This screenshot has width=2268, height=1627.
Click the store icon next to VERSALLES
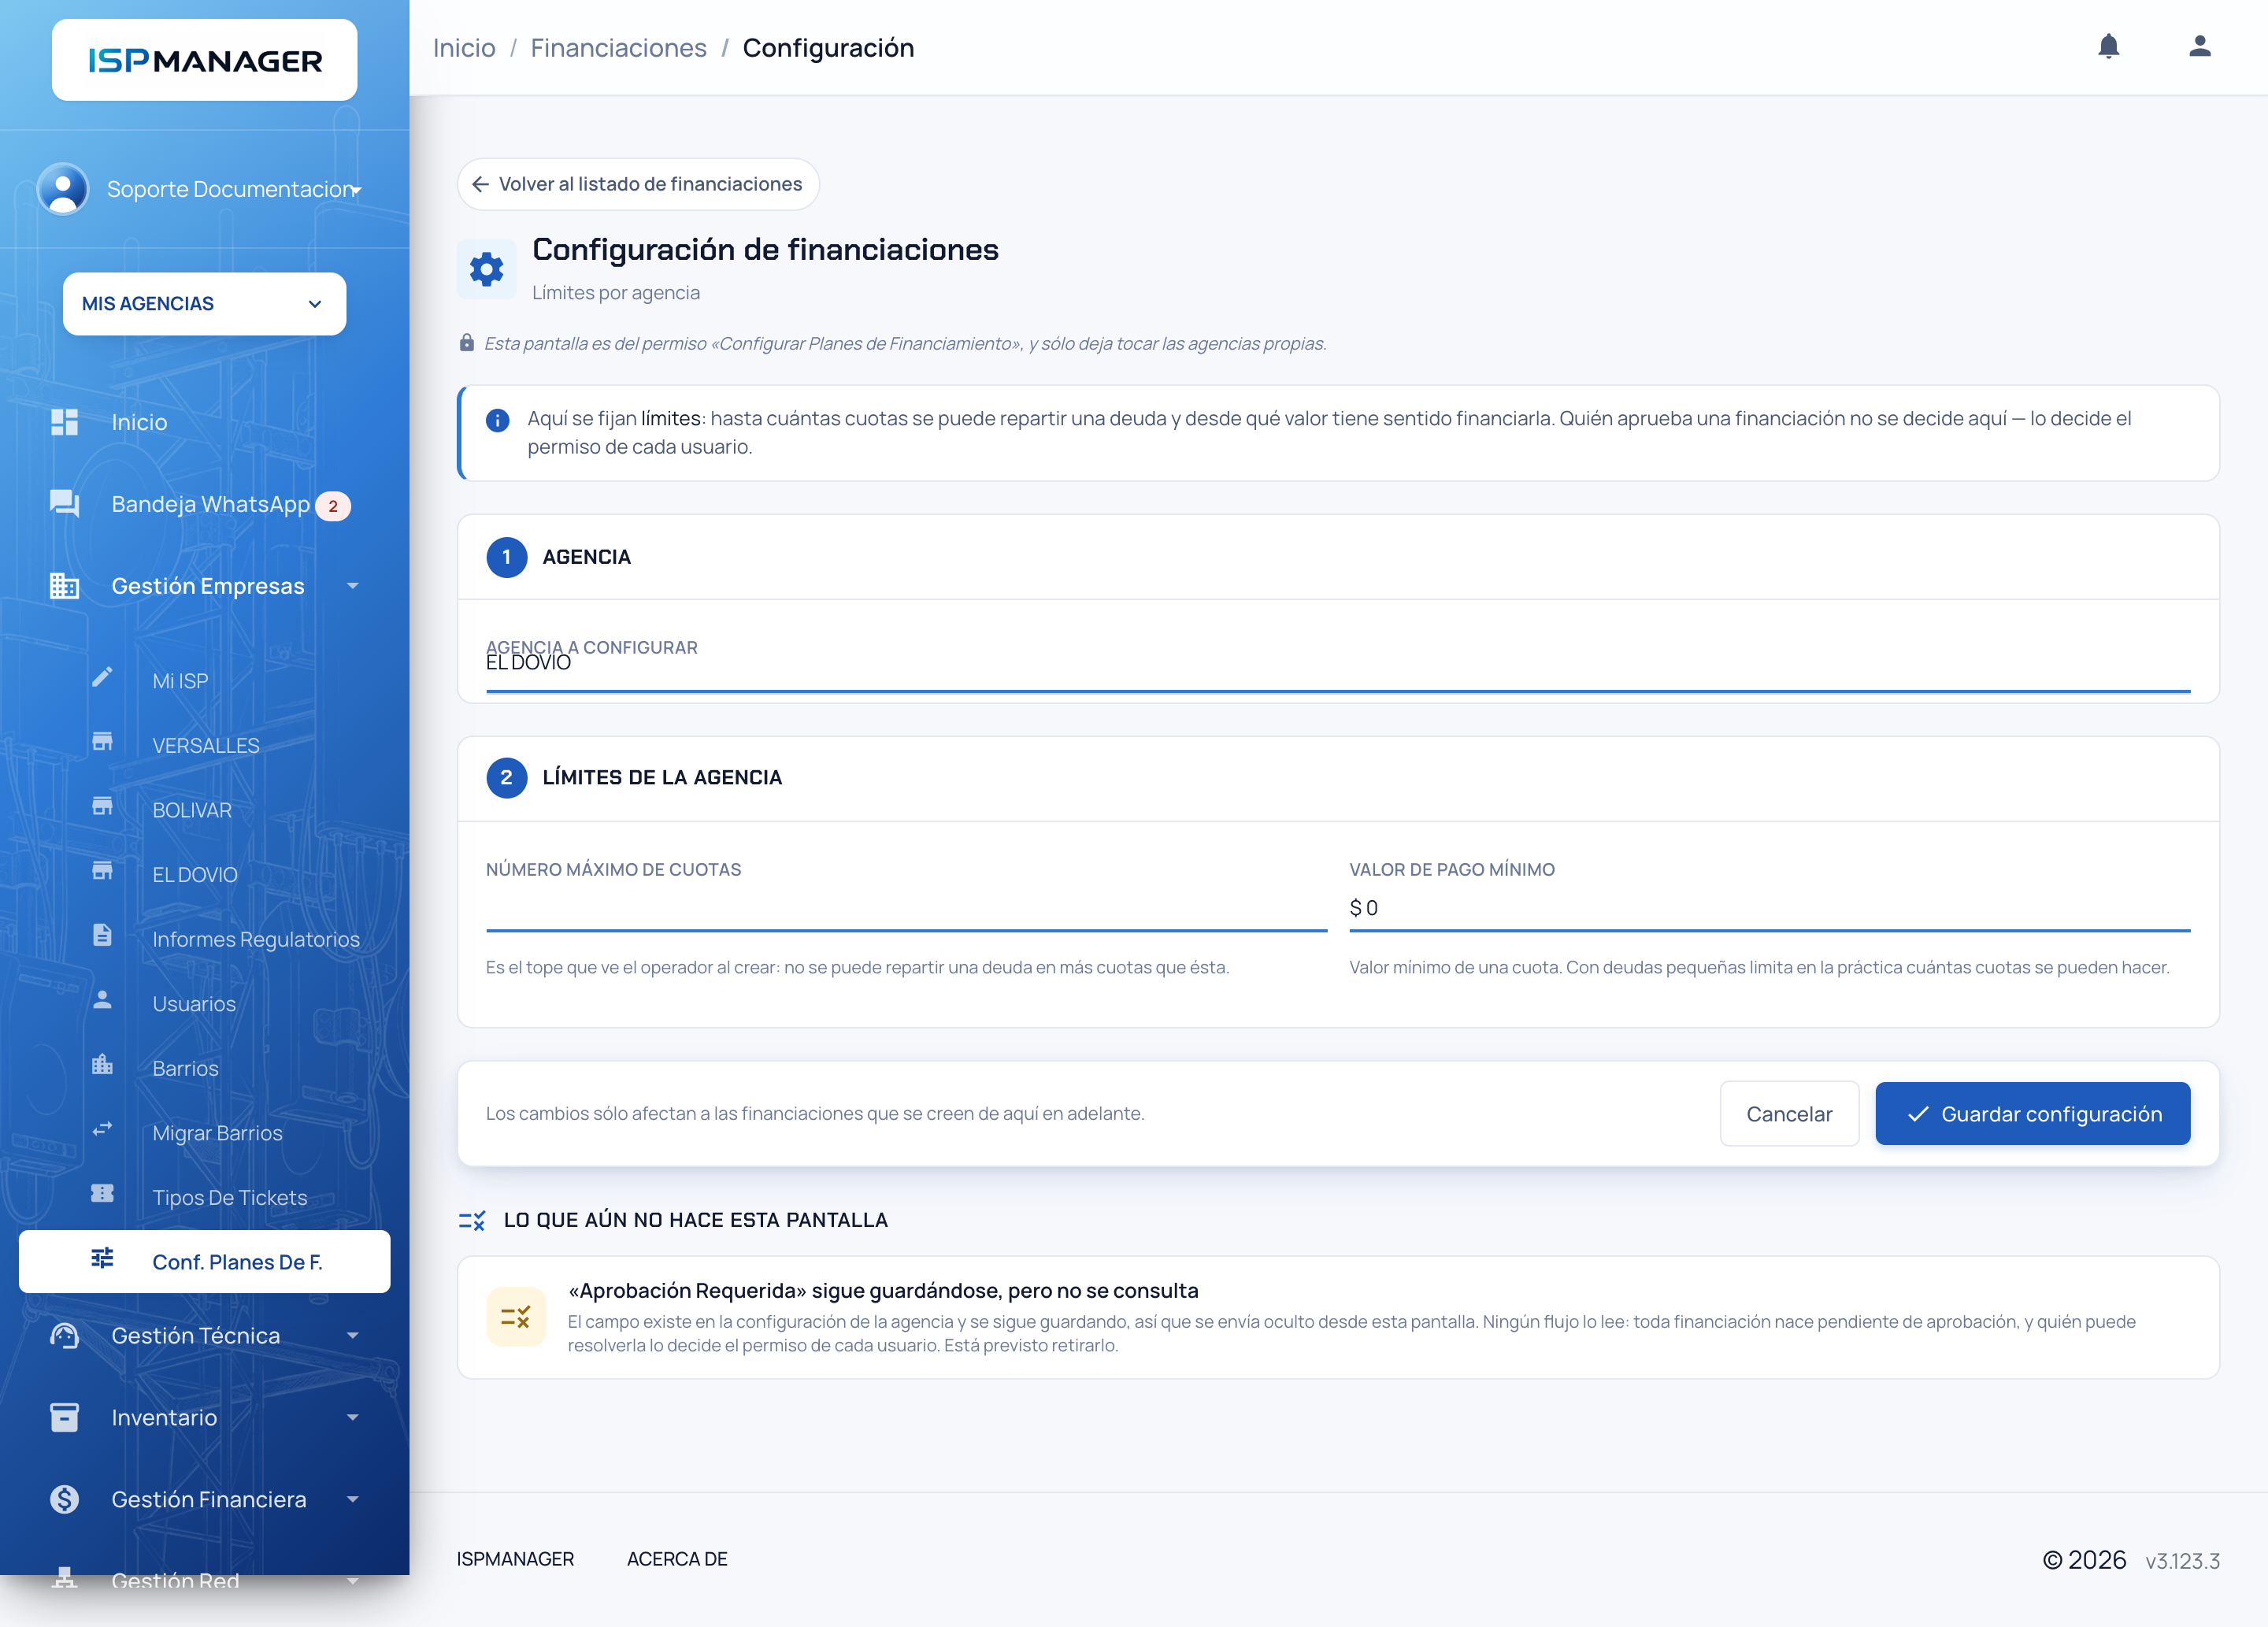tap(102, 742)
